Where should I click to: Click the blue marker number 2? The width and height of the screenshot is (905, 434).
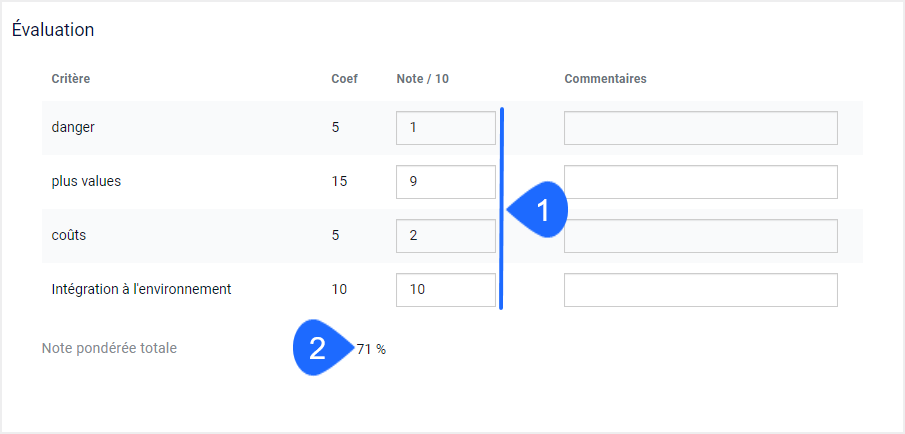click(322, 349)
